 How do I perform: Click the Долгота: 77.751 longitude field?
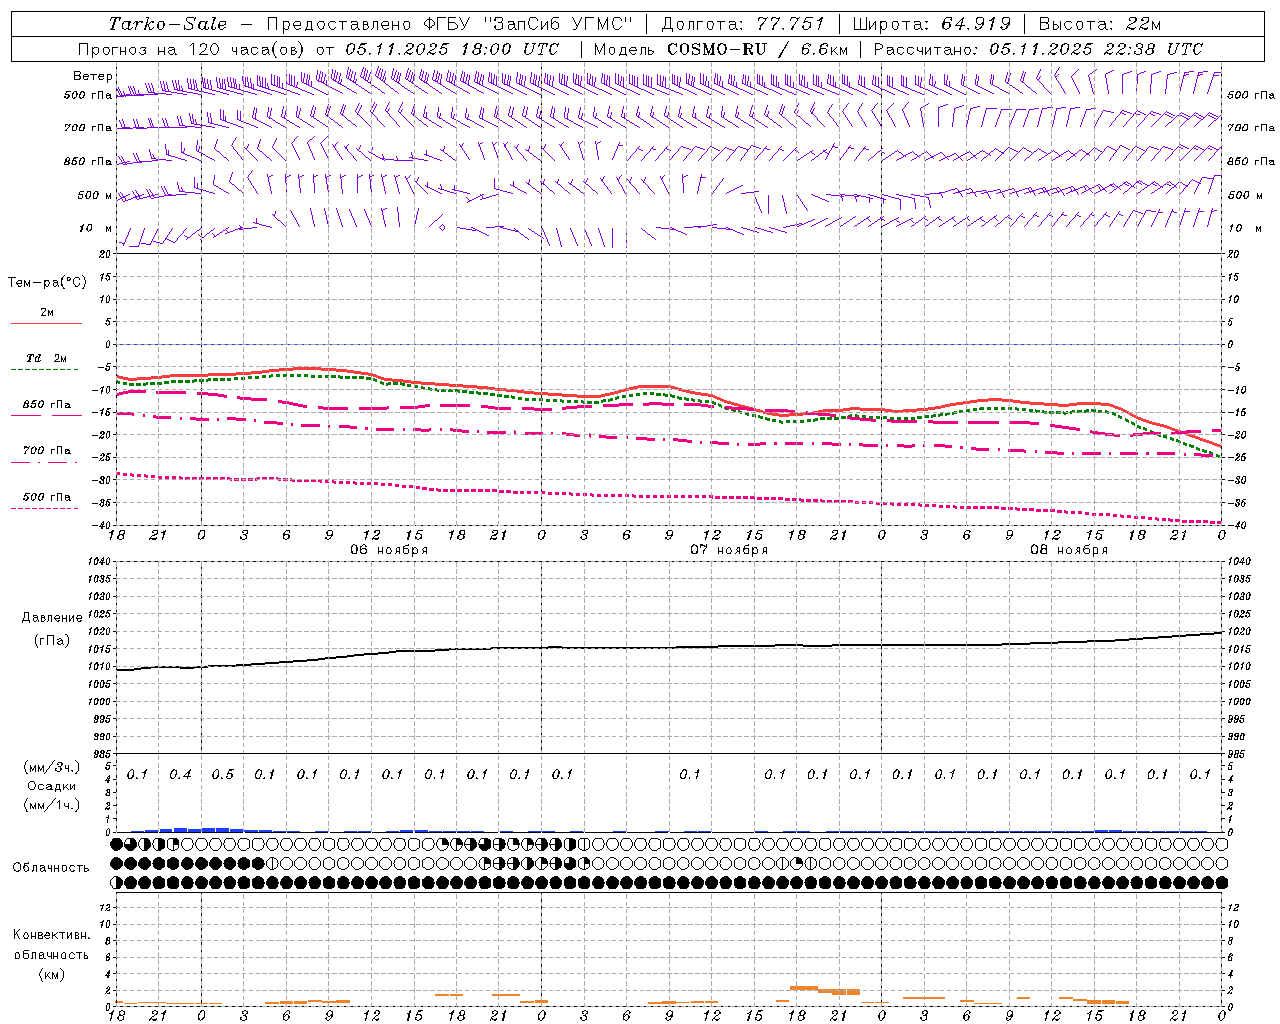[743, 24]
